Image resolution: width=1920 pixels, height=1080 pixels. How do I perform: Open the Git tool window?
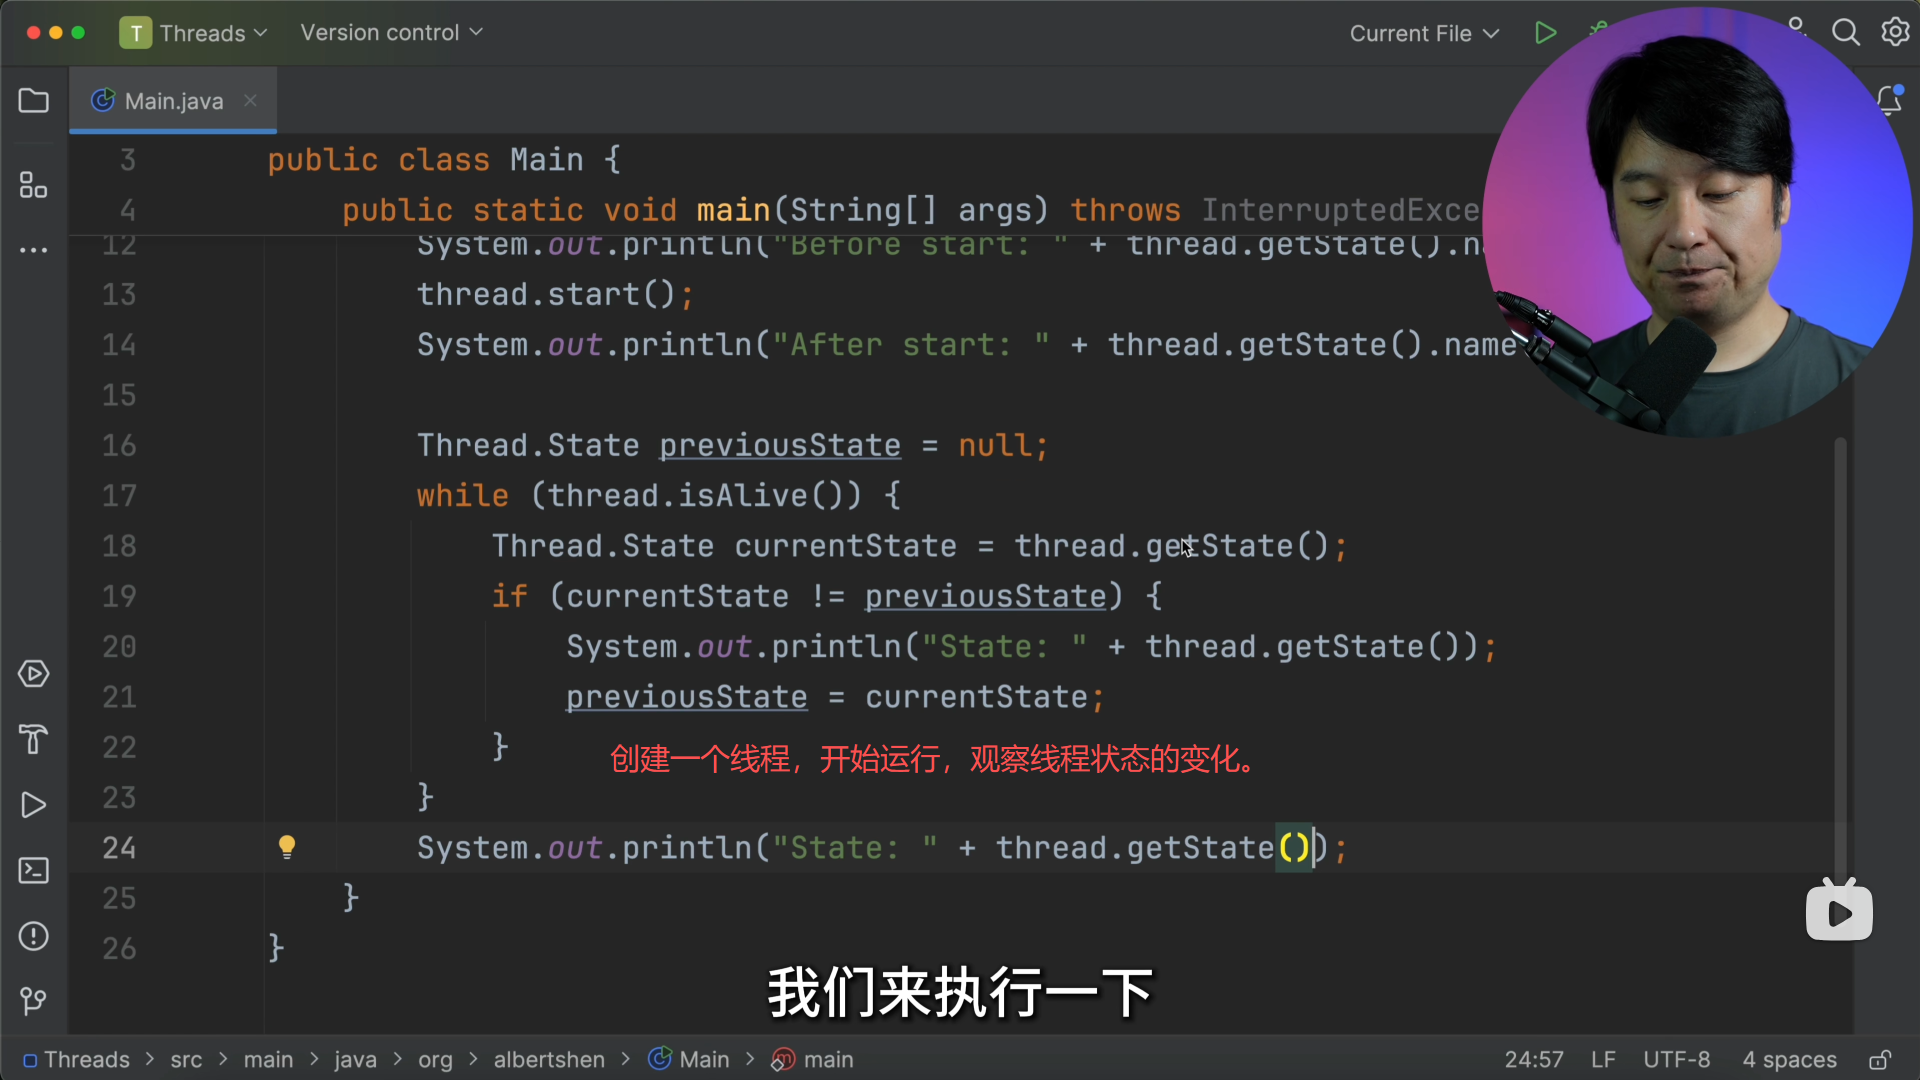tap(34, 1001)
